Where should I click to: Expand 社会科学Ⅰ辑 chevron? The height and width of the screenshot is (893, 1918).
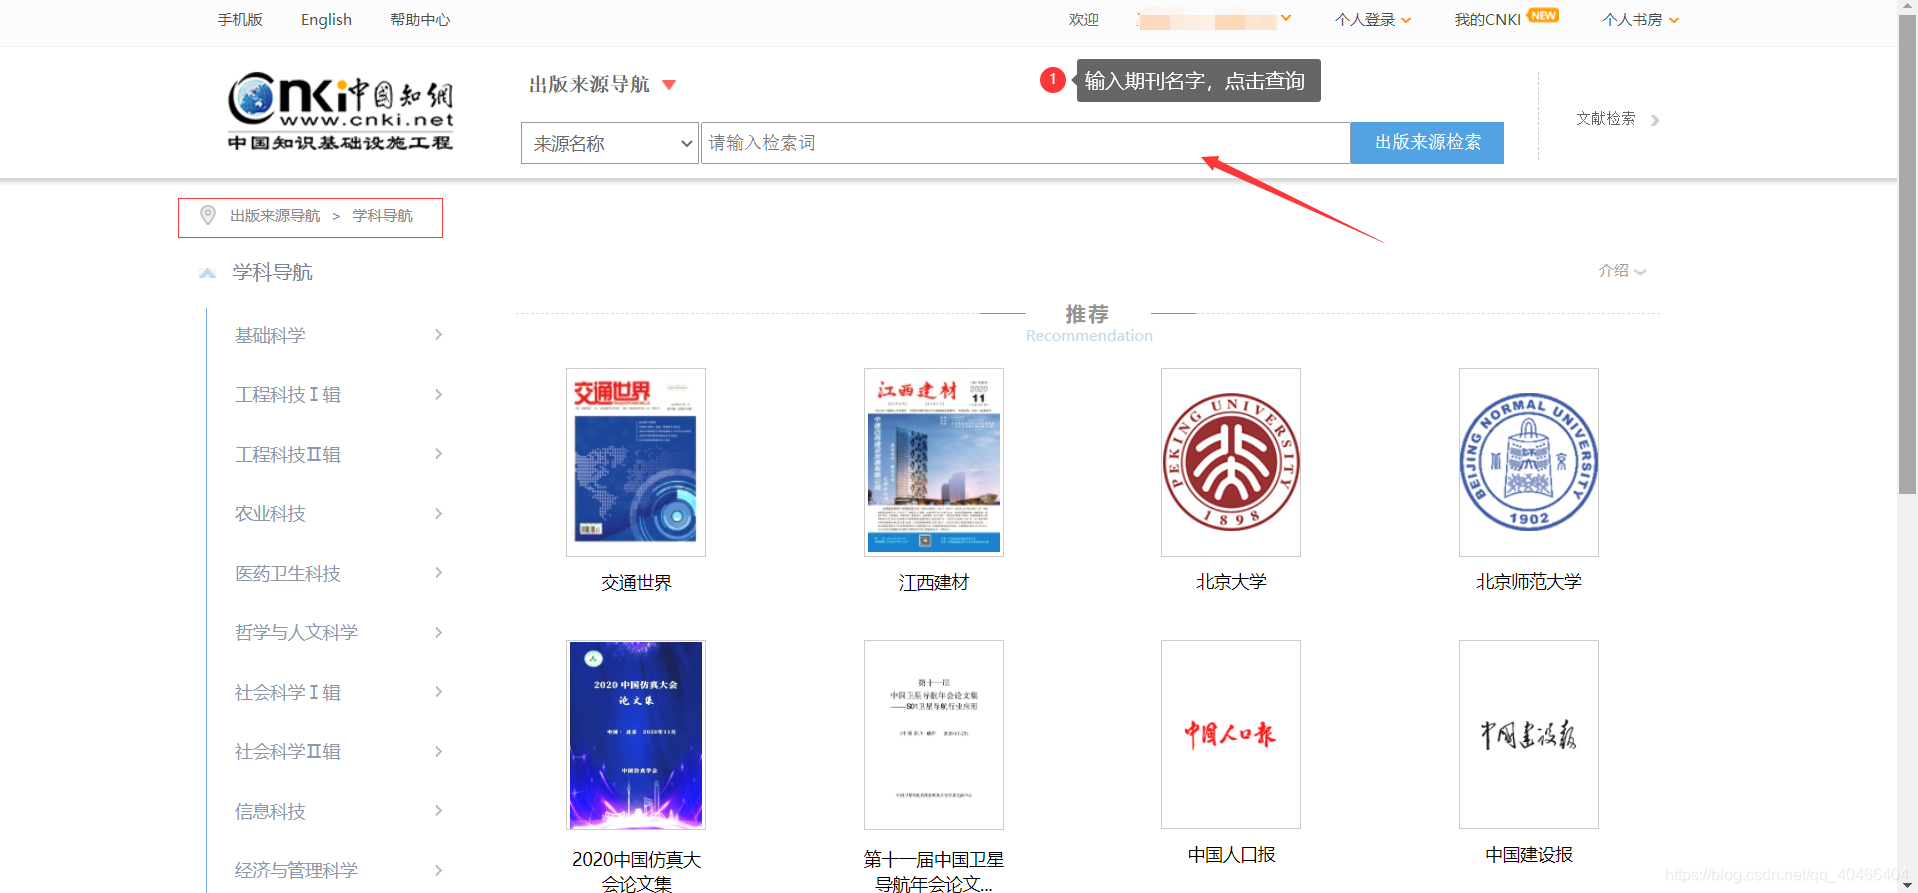click(438, 692)
